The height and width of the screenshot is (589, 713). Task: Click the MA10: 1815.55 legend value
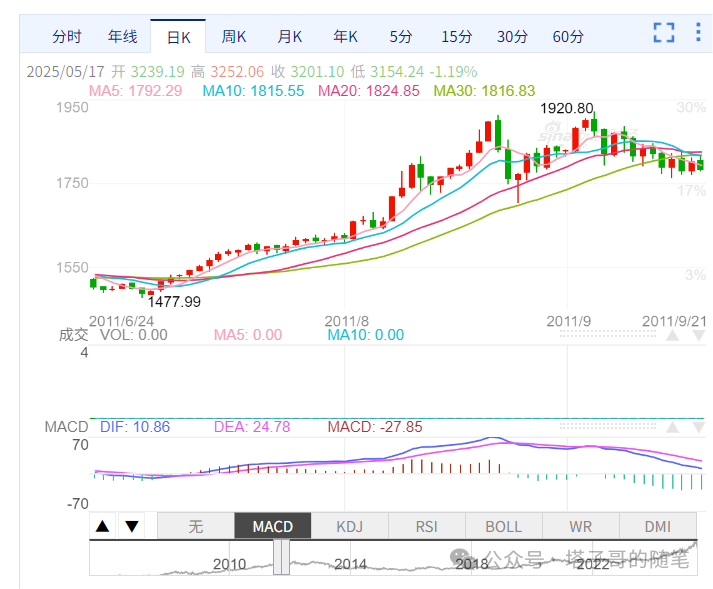[x=253, y=91]
